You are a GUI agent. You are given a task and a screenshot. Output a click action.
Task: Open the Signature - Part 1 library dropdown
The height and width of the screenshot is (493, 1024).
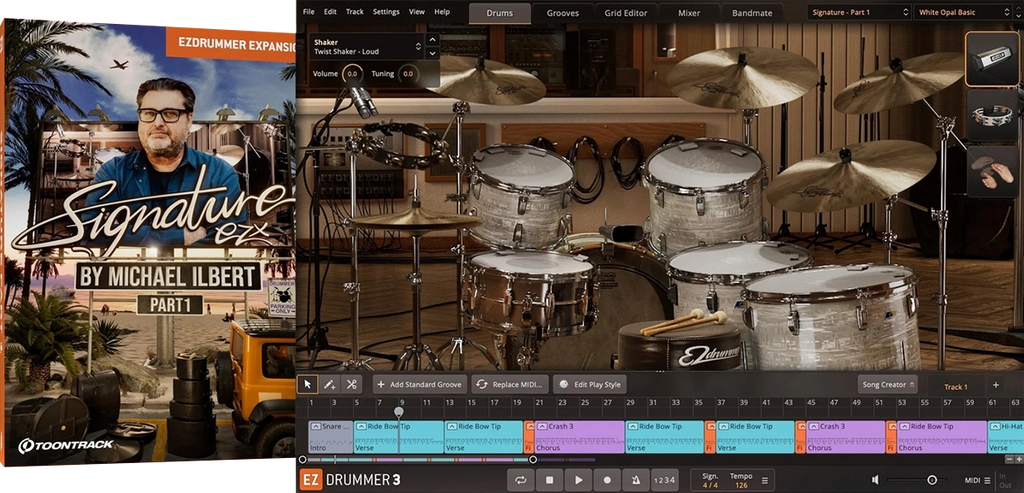pos(858,12)
